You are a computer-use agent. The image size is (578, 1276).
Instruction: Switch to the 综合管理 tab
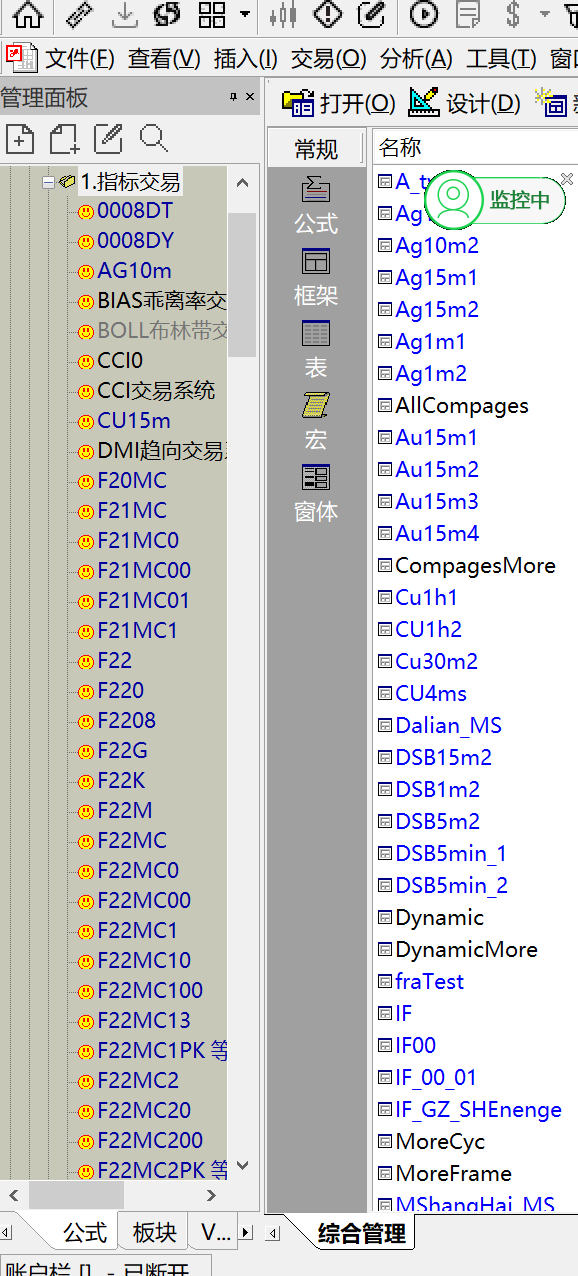pyautogui.click(x=361, y=1233)
